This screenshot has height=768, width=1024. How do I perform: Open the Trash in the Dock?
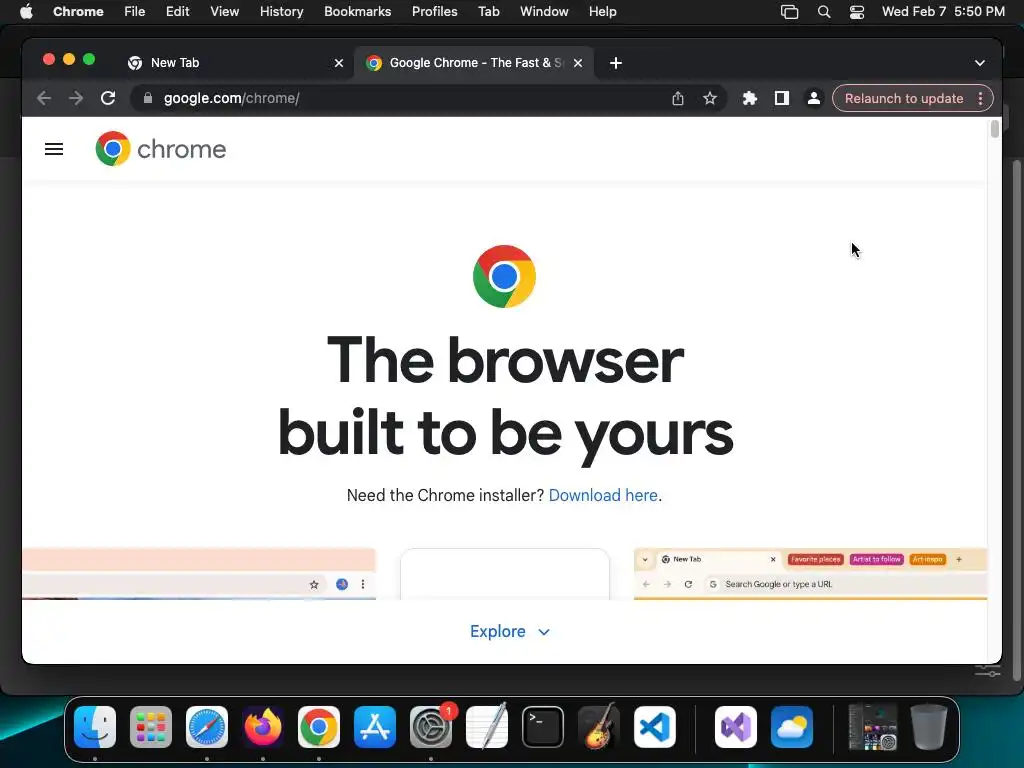click(x=929, y=727)
